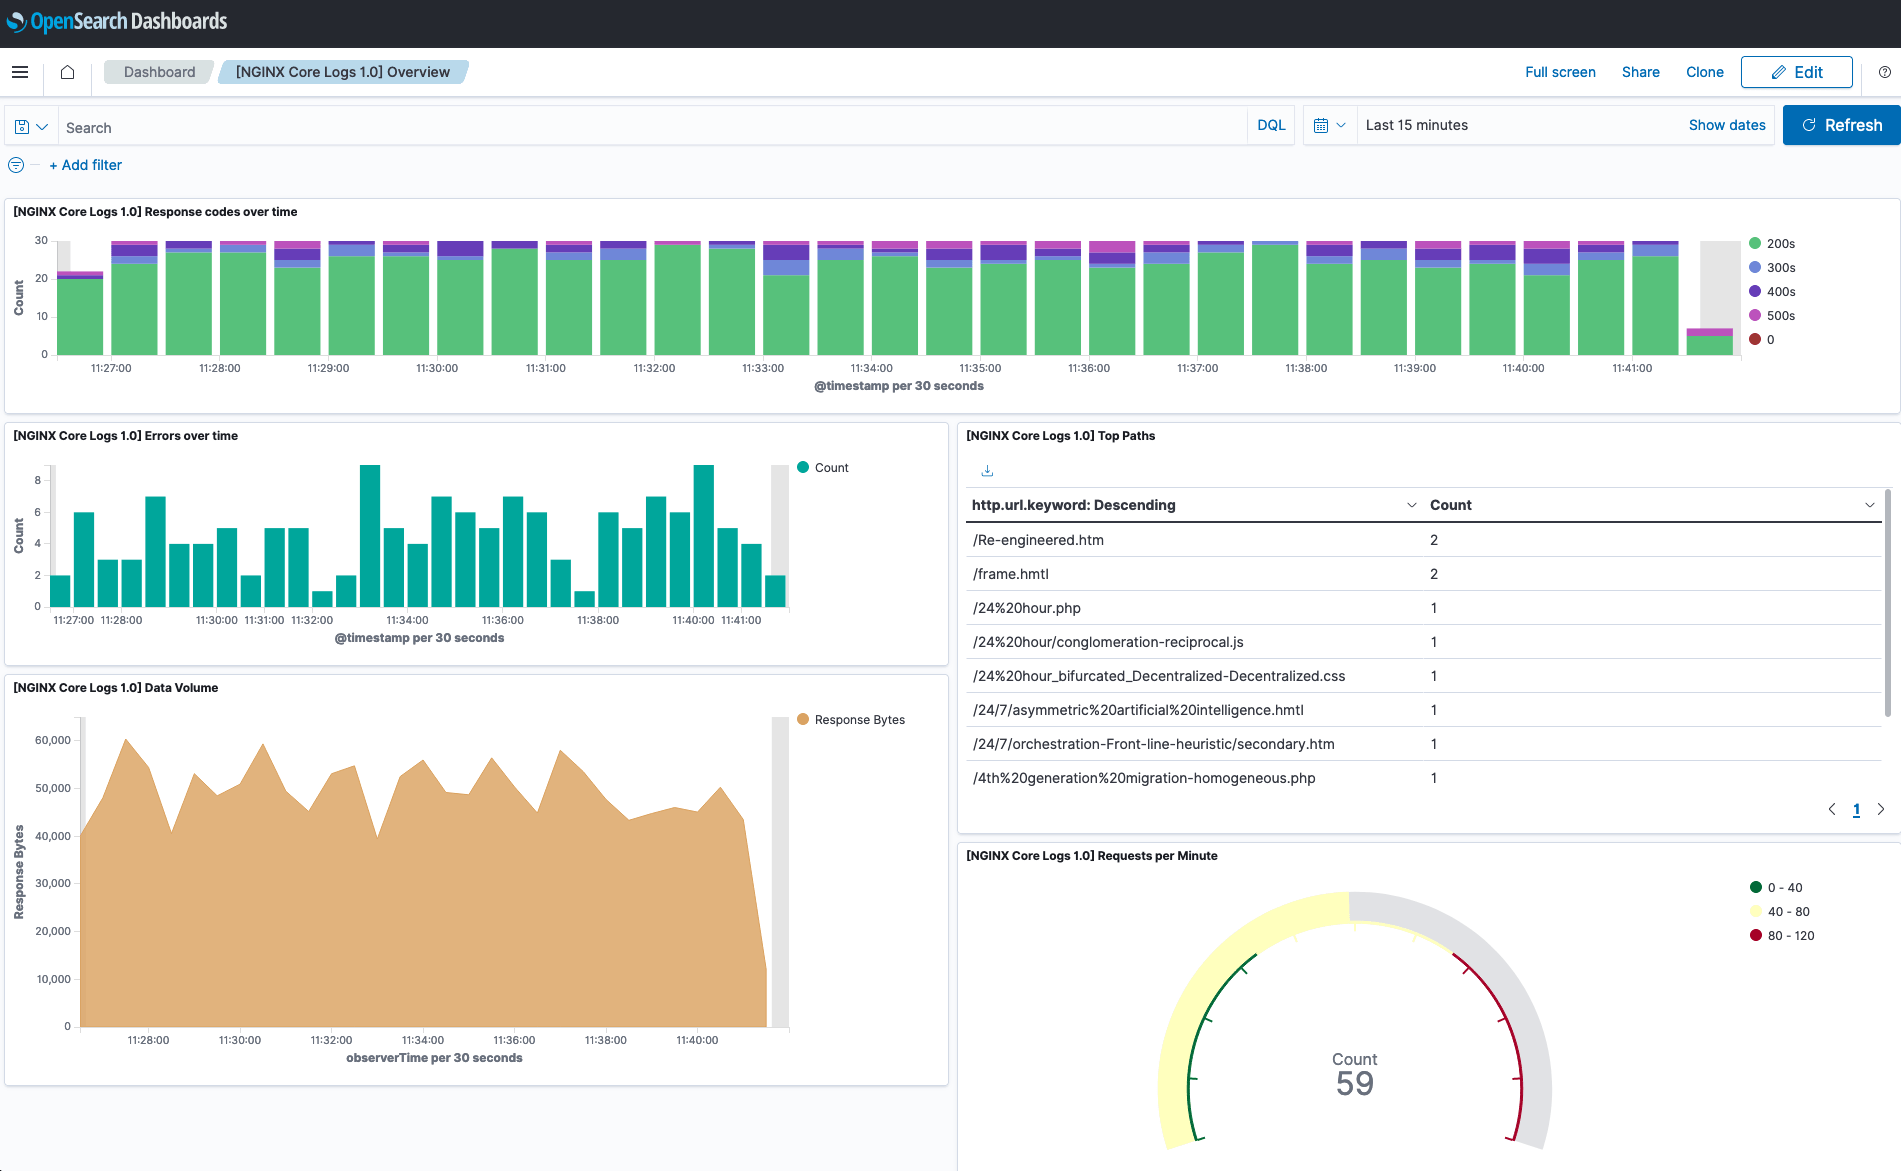
Task: Clone this dashboard
Action: pyautogui.click(x=1704, y=72)
